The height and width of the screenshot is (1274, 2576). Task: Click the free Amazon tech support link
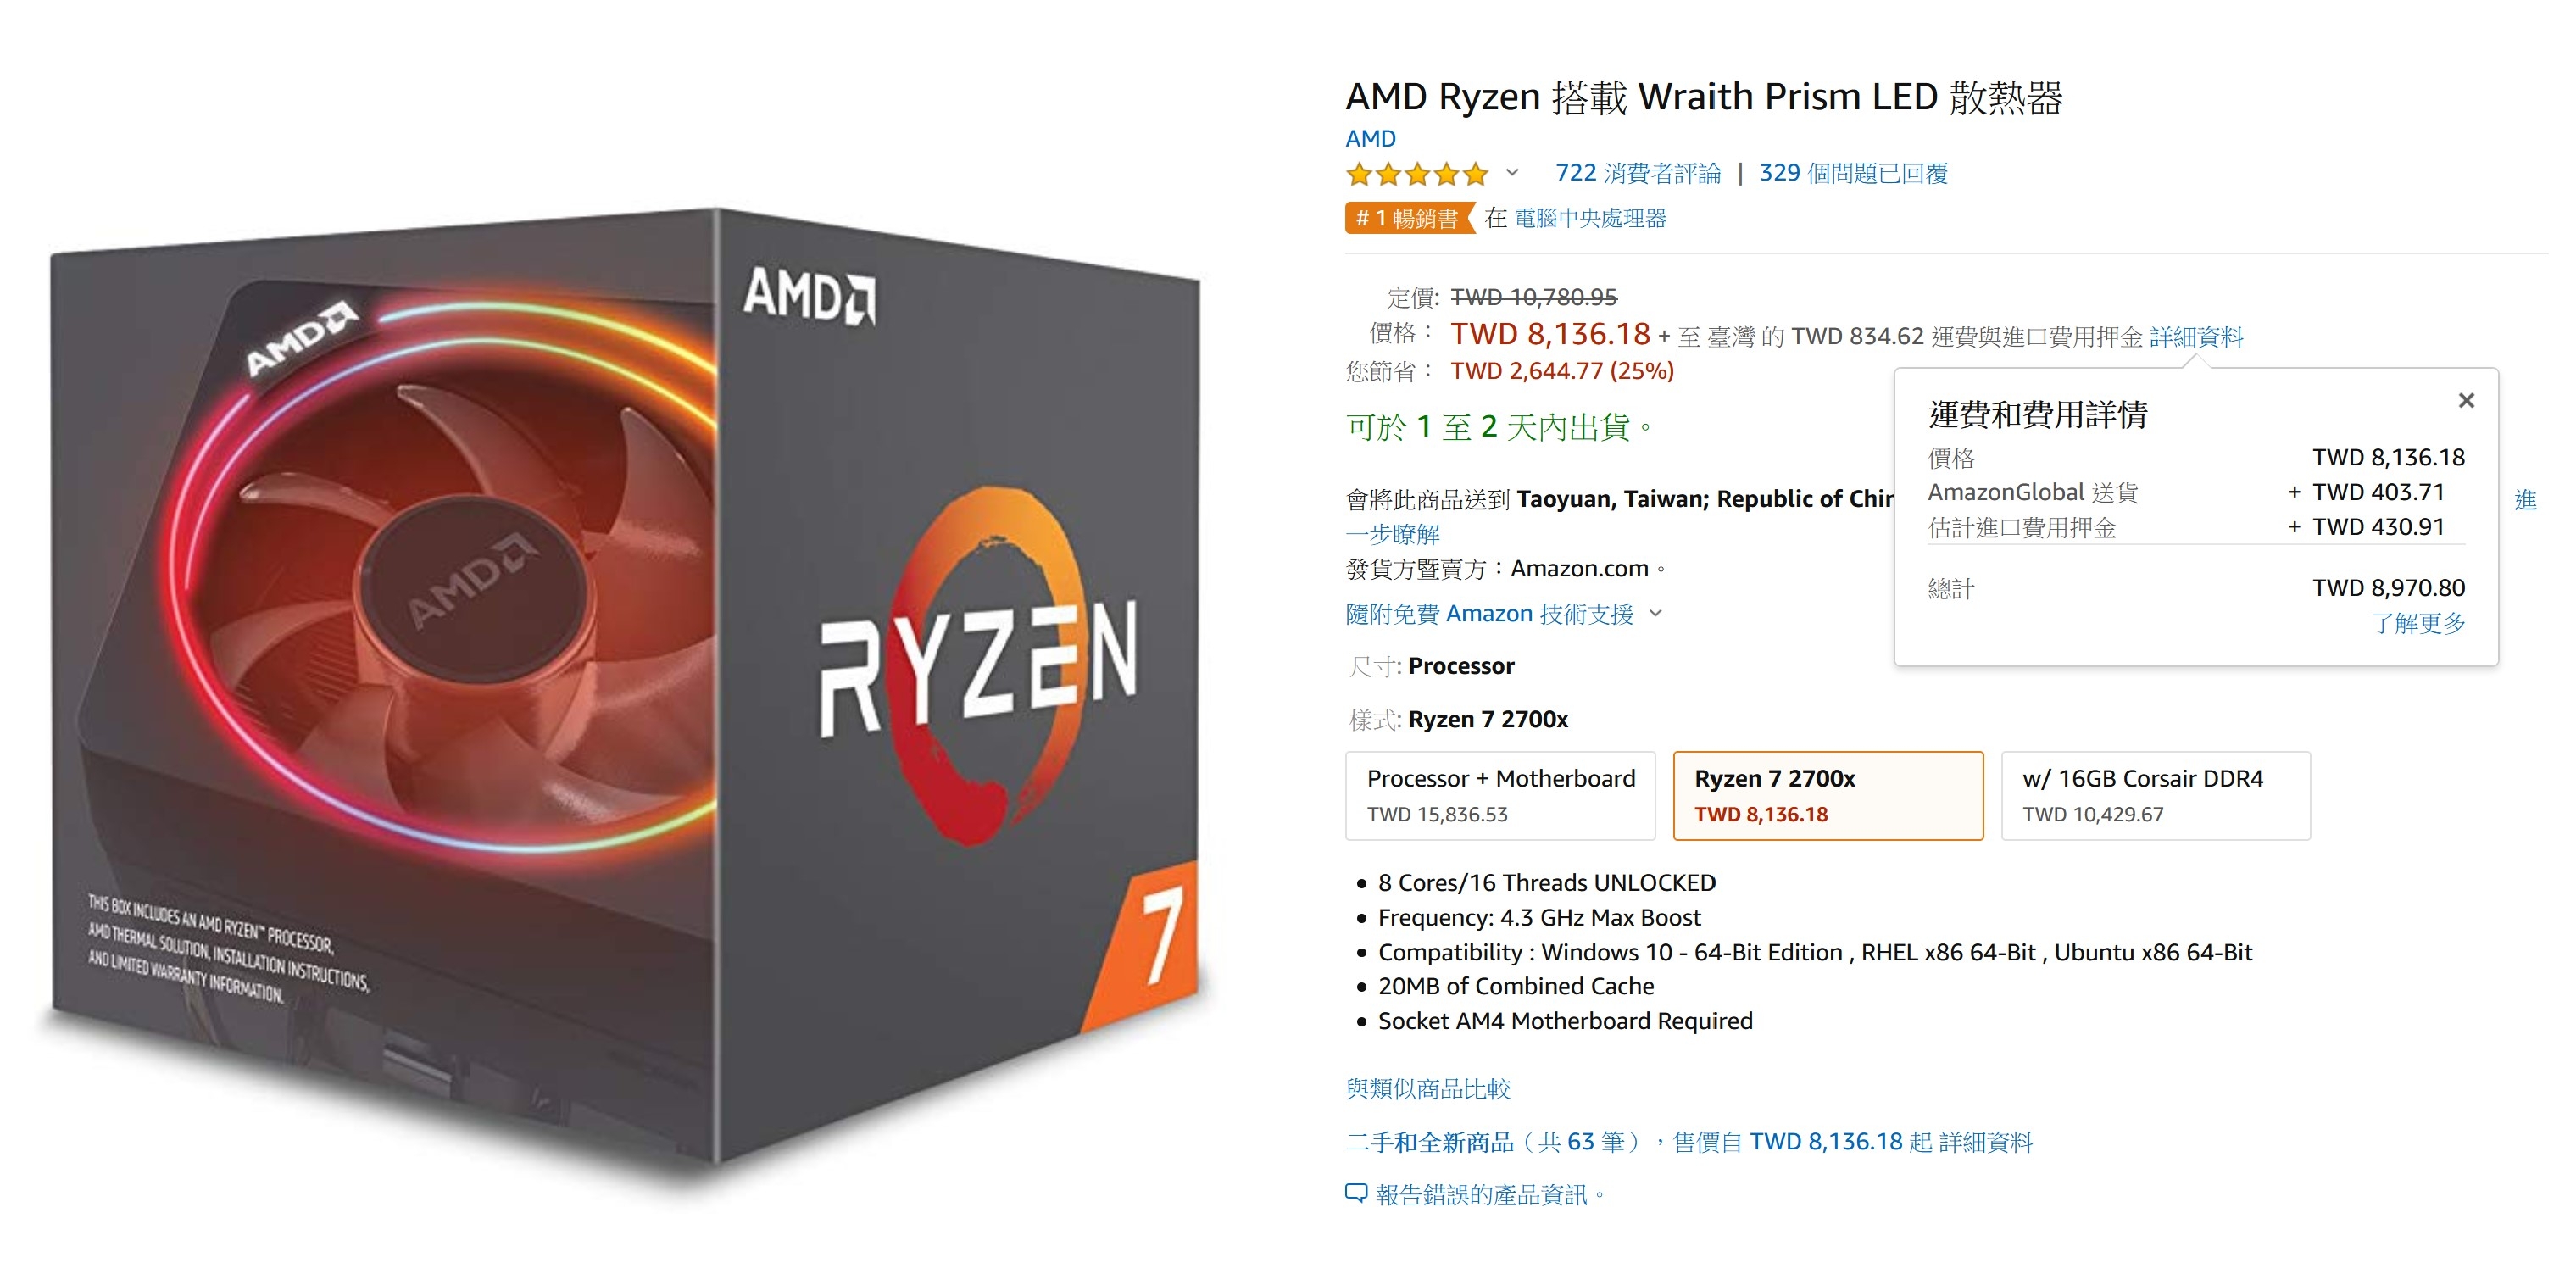(x=1489, y=613)
